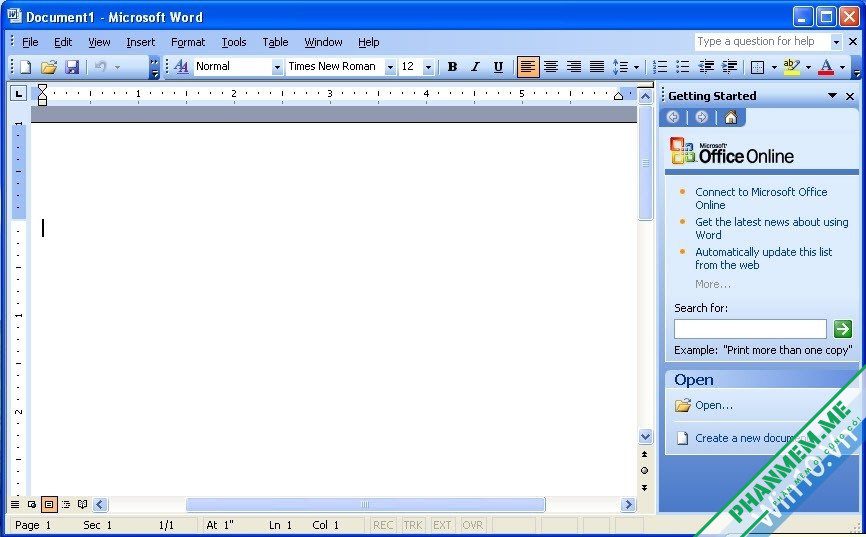Screen dimensions: 866x537
Task: Close the Getting Started task pane
Action: [x=850, y=96]
